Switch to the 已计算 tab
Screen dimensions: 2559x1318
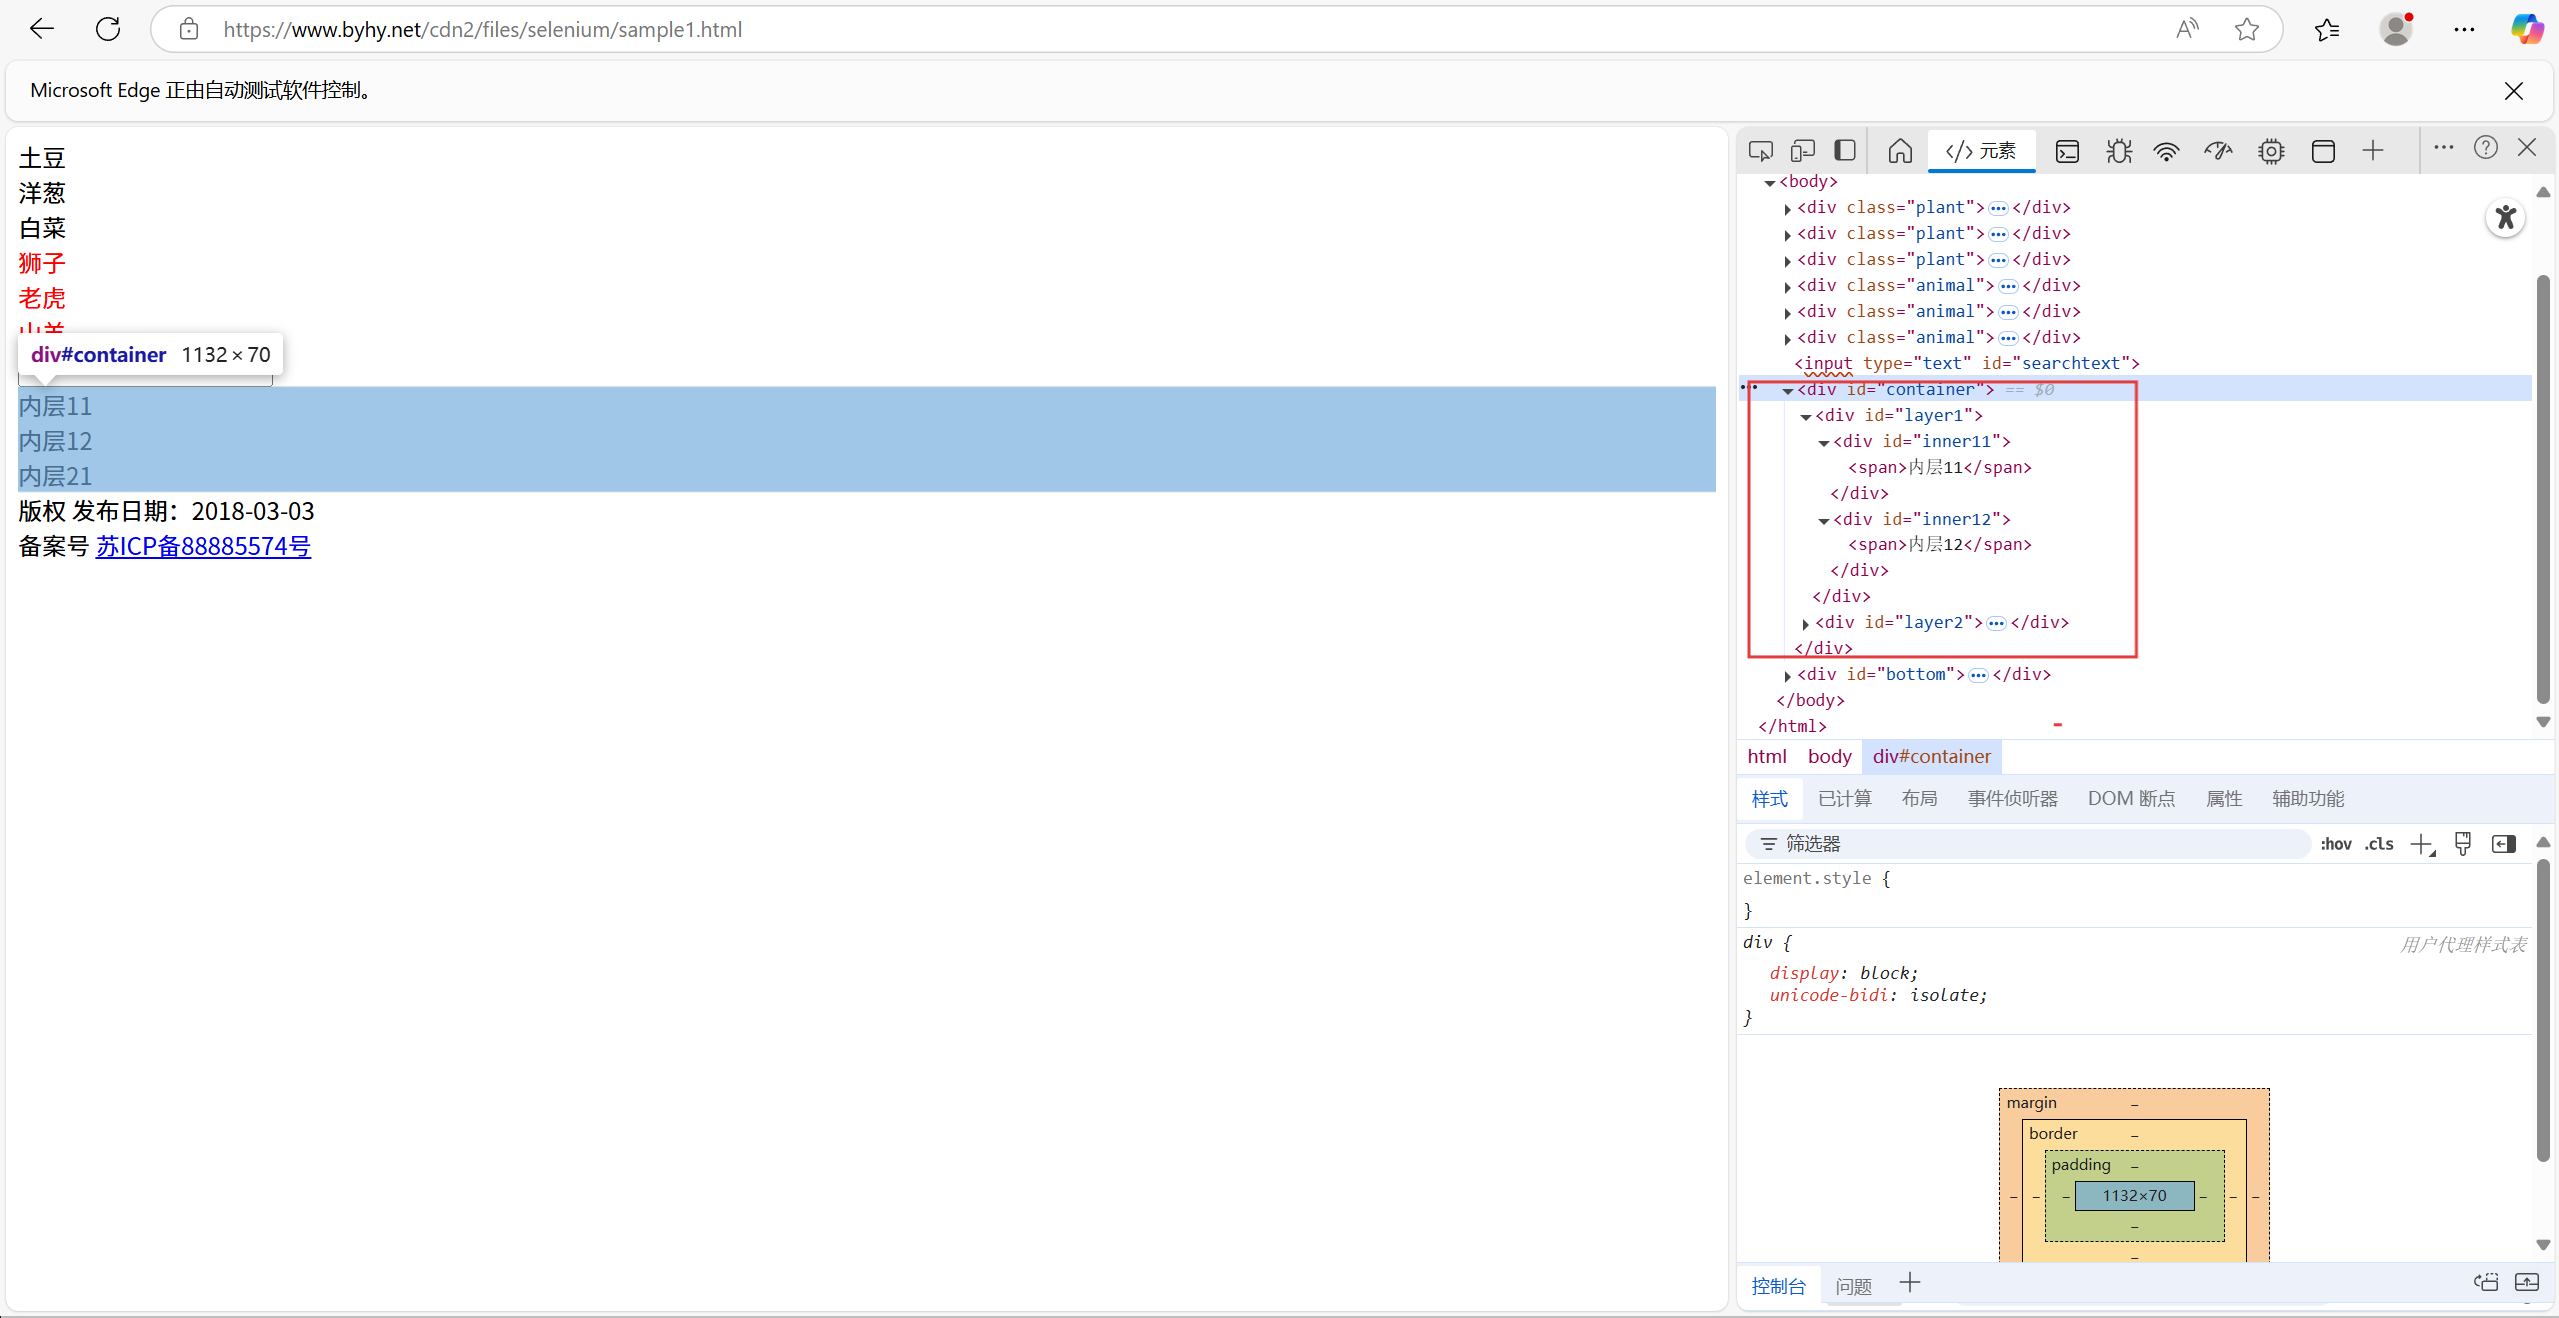point(1844,798)
